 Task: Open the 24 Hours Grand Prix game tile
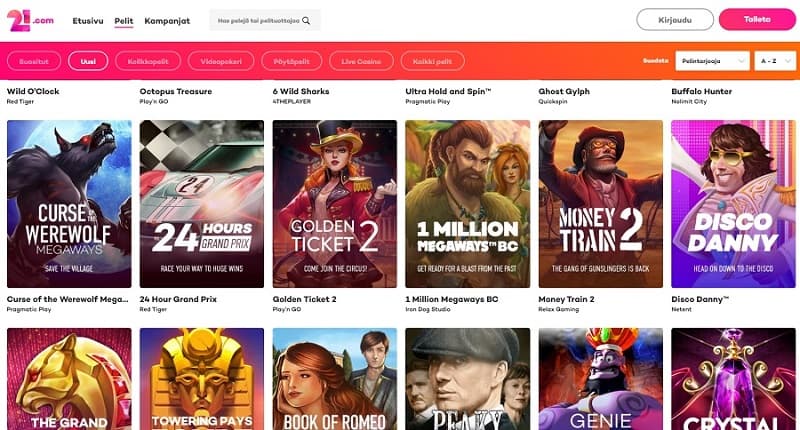202,204
